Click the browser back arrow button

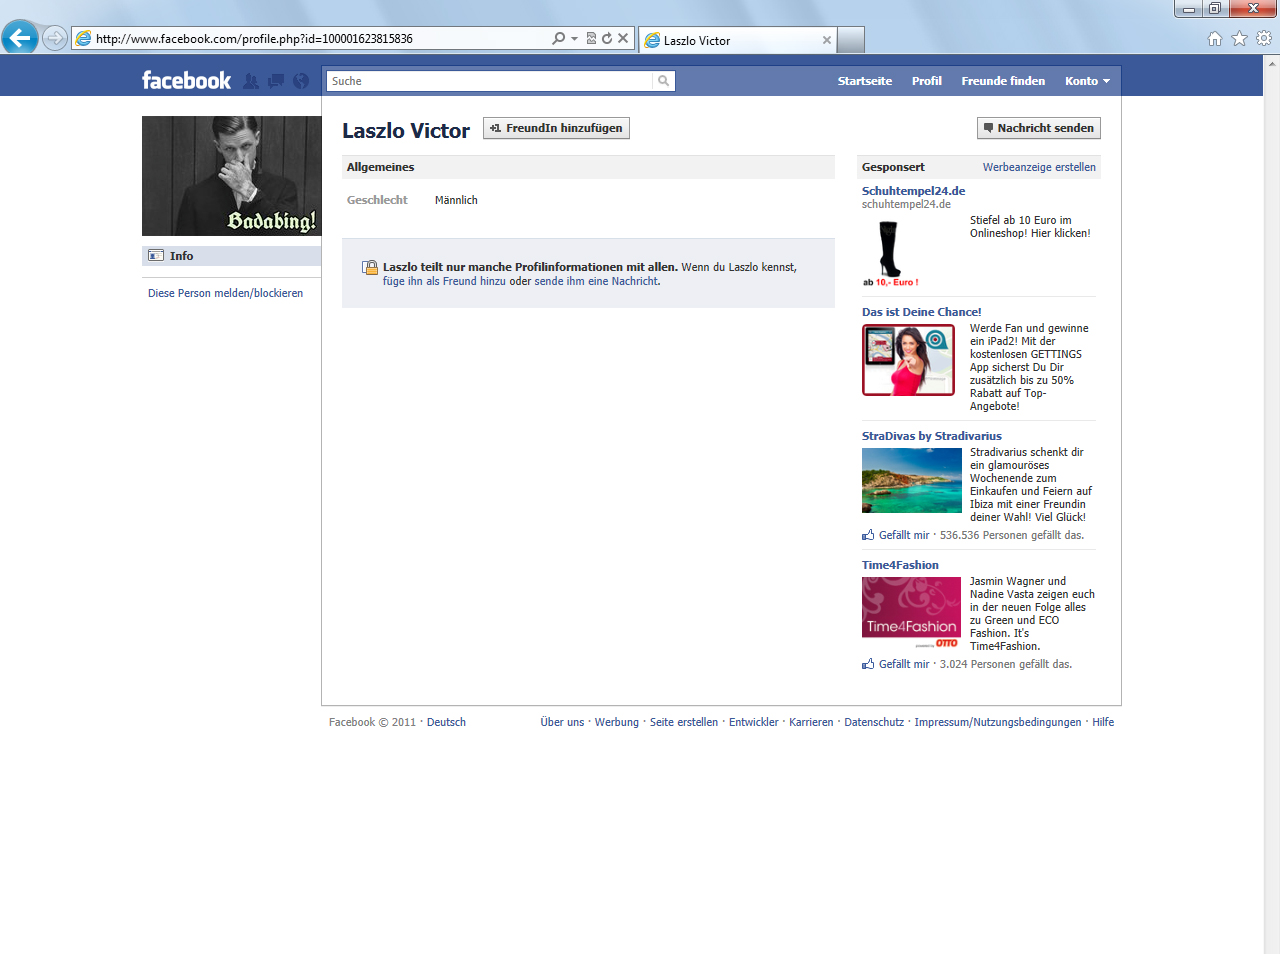pos(20,38)
